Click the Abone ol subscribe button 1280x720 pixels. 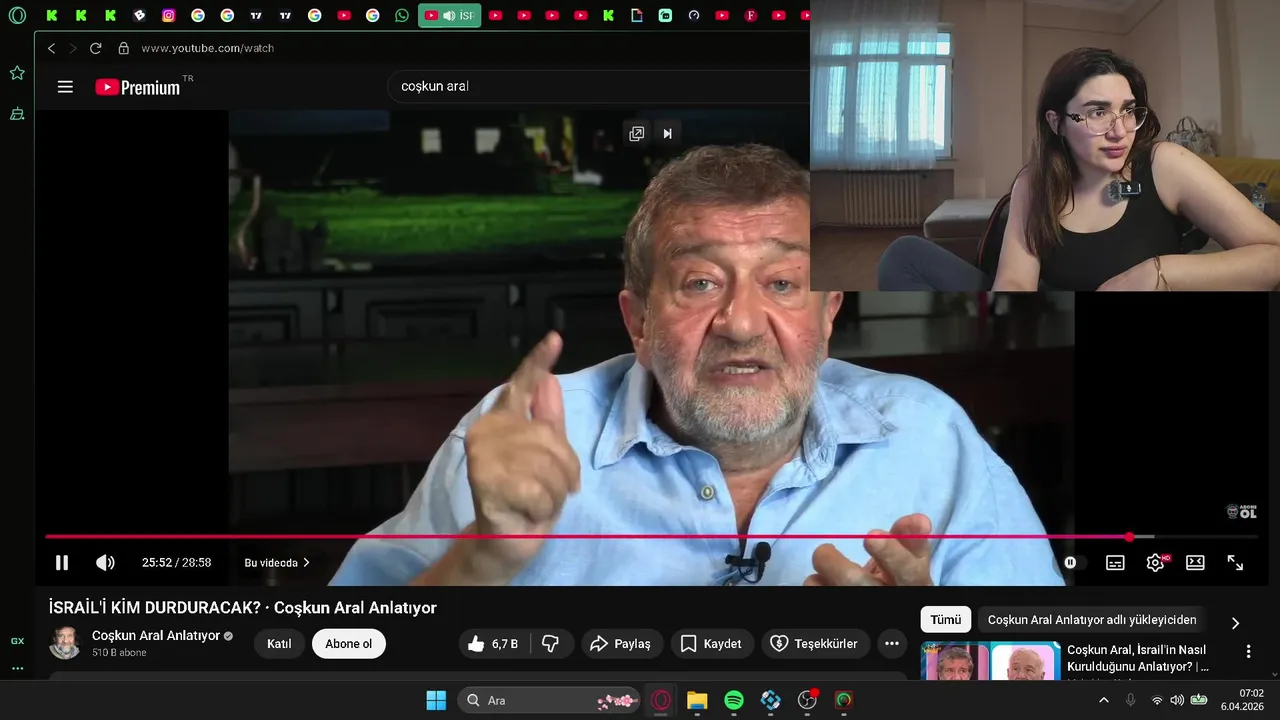tap(348, 644)
